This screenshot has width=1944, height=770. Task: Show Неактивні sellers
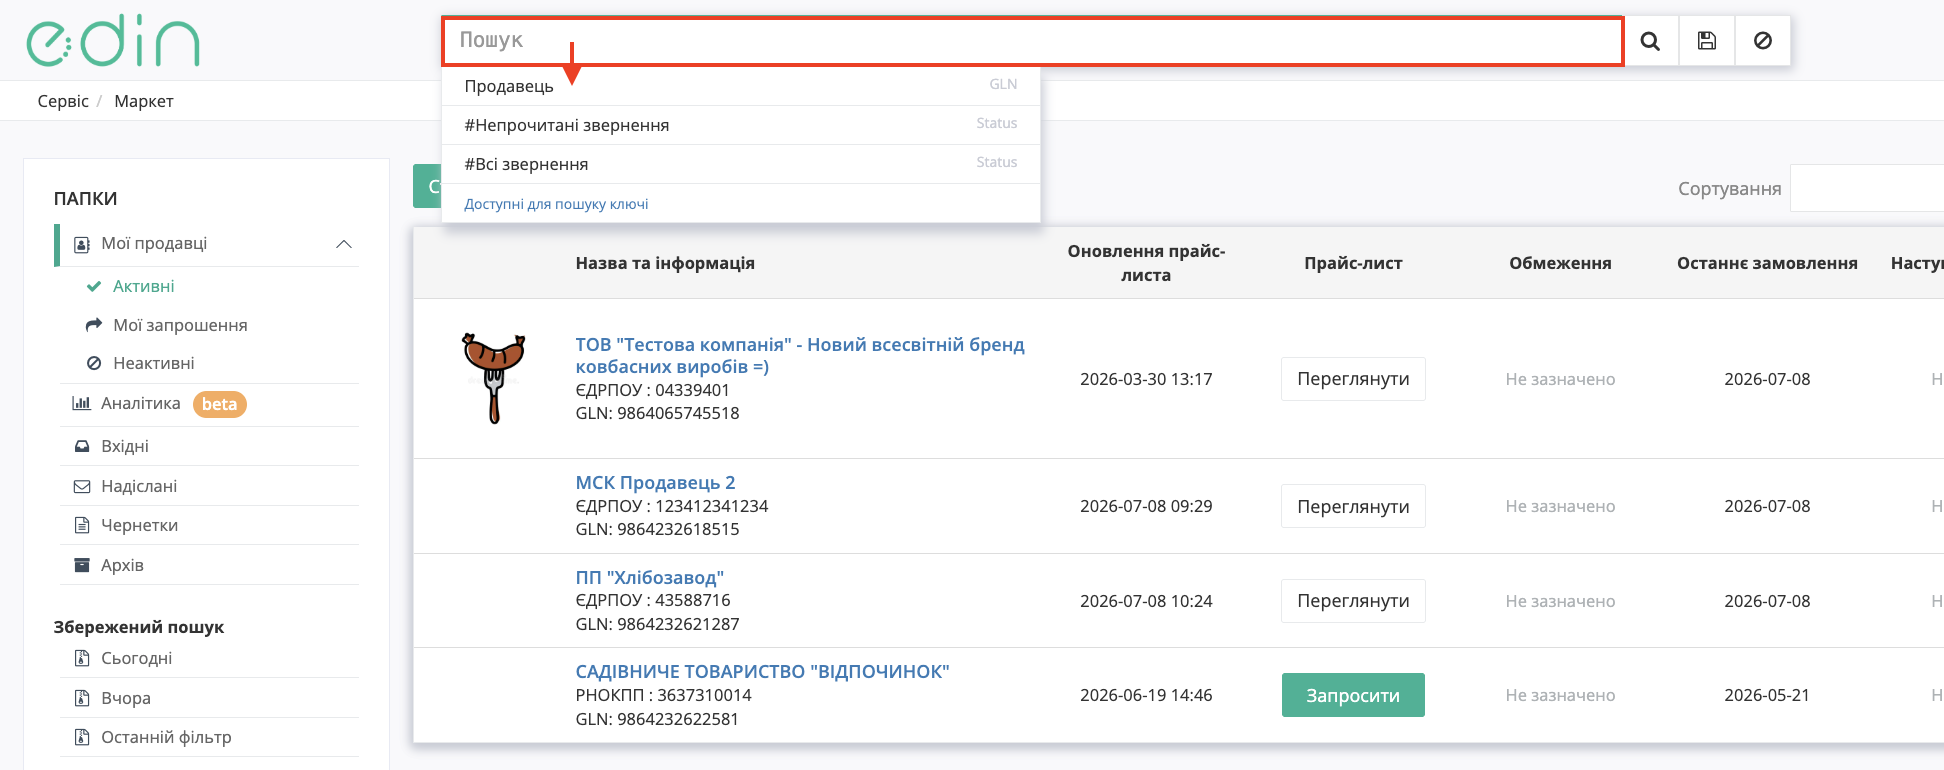point(153,364)
